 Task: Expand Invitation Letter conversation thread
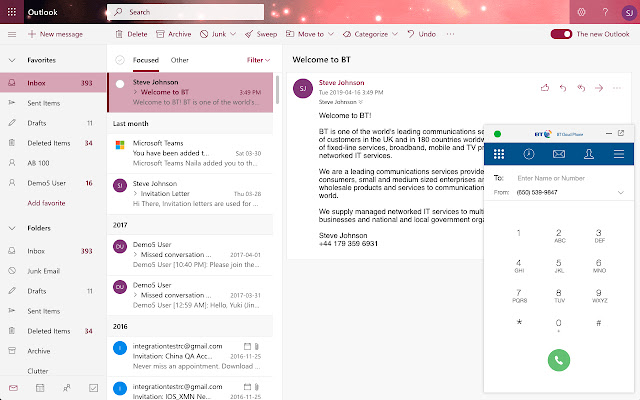coord(135,193)
